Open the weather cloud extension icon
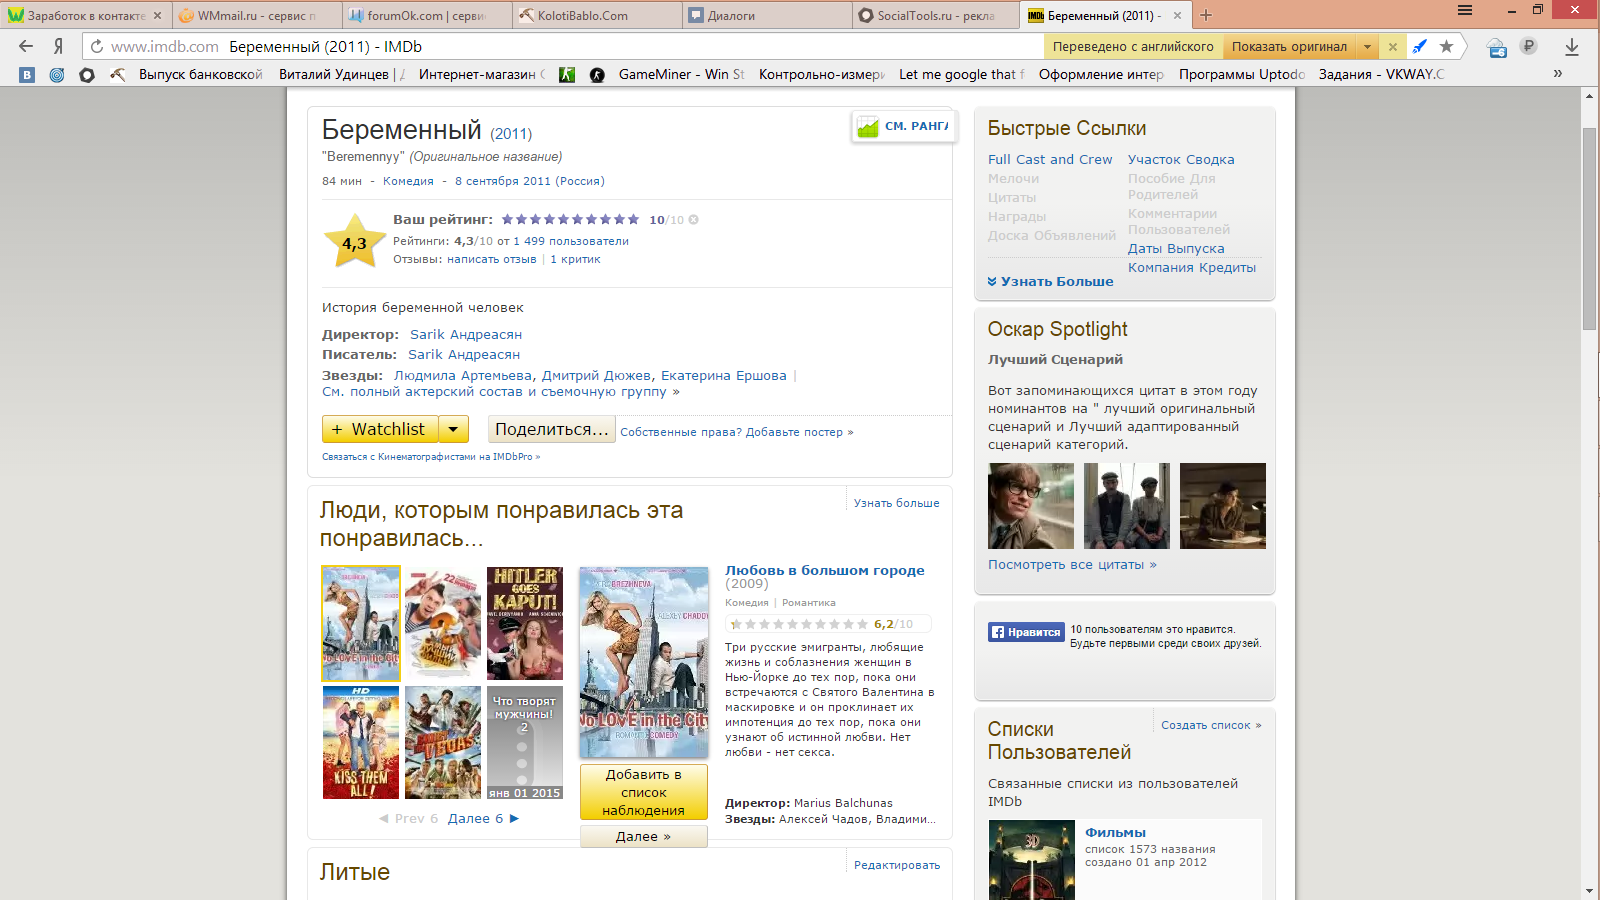This screenshot has height=900, width=1600. click(1497, 47)
